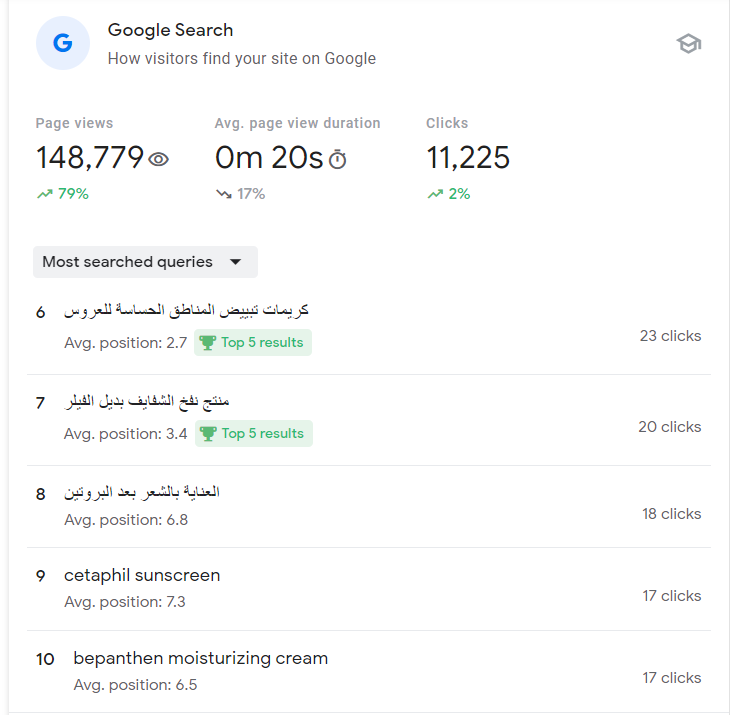Click the Arabic query ranked number 6
The image size is (730, 715).
[186, 311]
